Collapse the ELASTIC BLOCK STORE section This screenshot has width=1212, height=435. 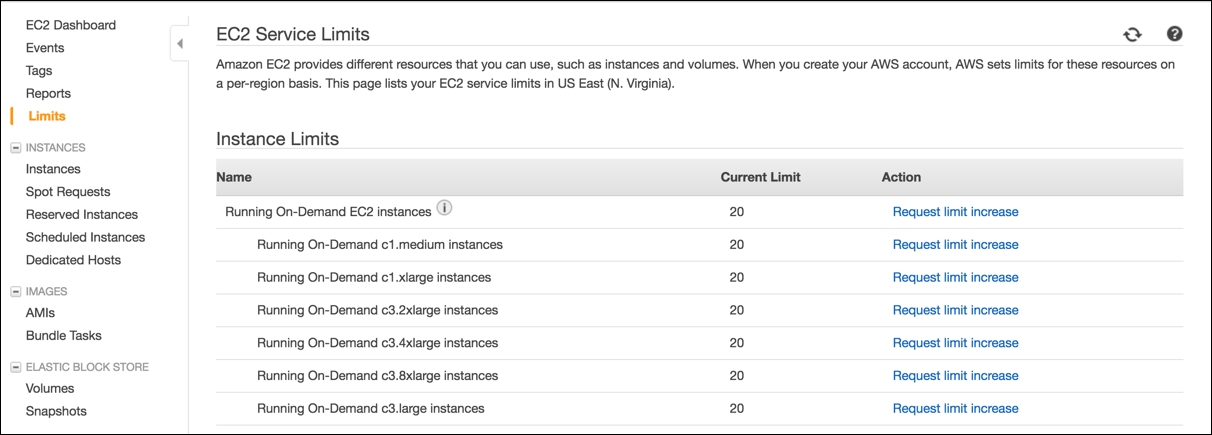click(x=16, y=367)
